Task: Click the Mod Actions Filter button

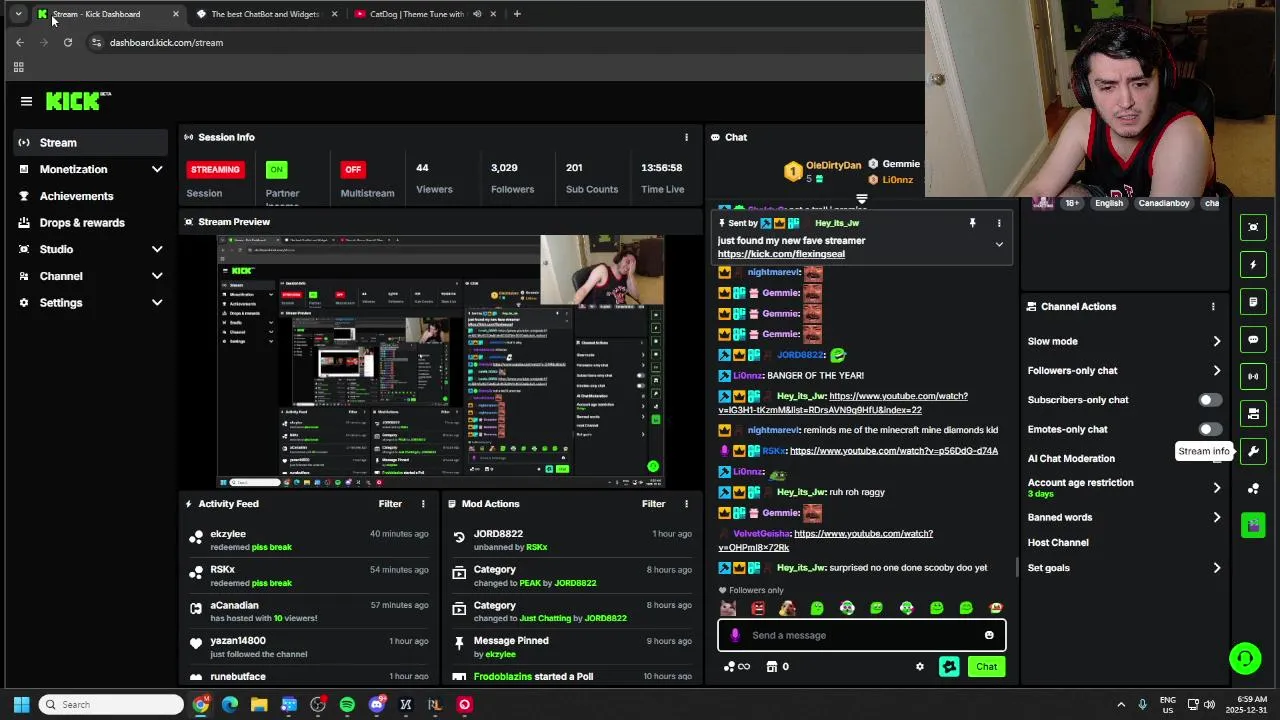Action: click(653, 504)
